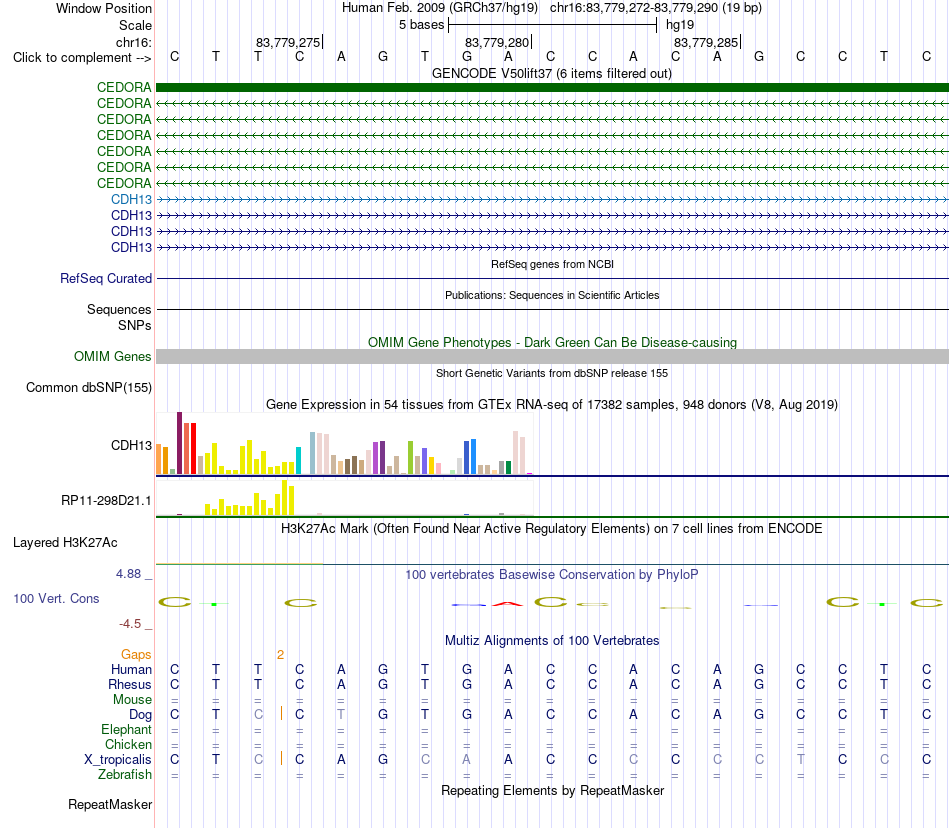Select the Chicken alignment row label
The image size is (950, 828).
[128, 744]
